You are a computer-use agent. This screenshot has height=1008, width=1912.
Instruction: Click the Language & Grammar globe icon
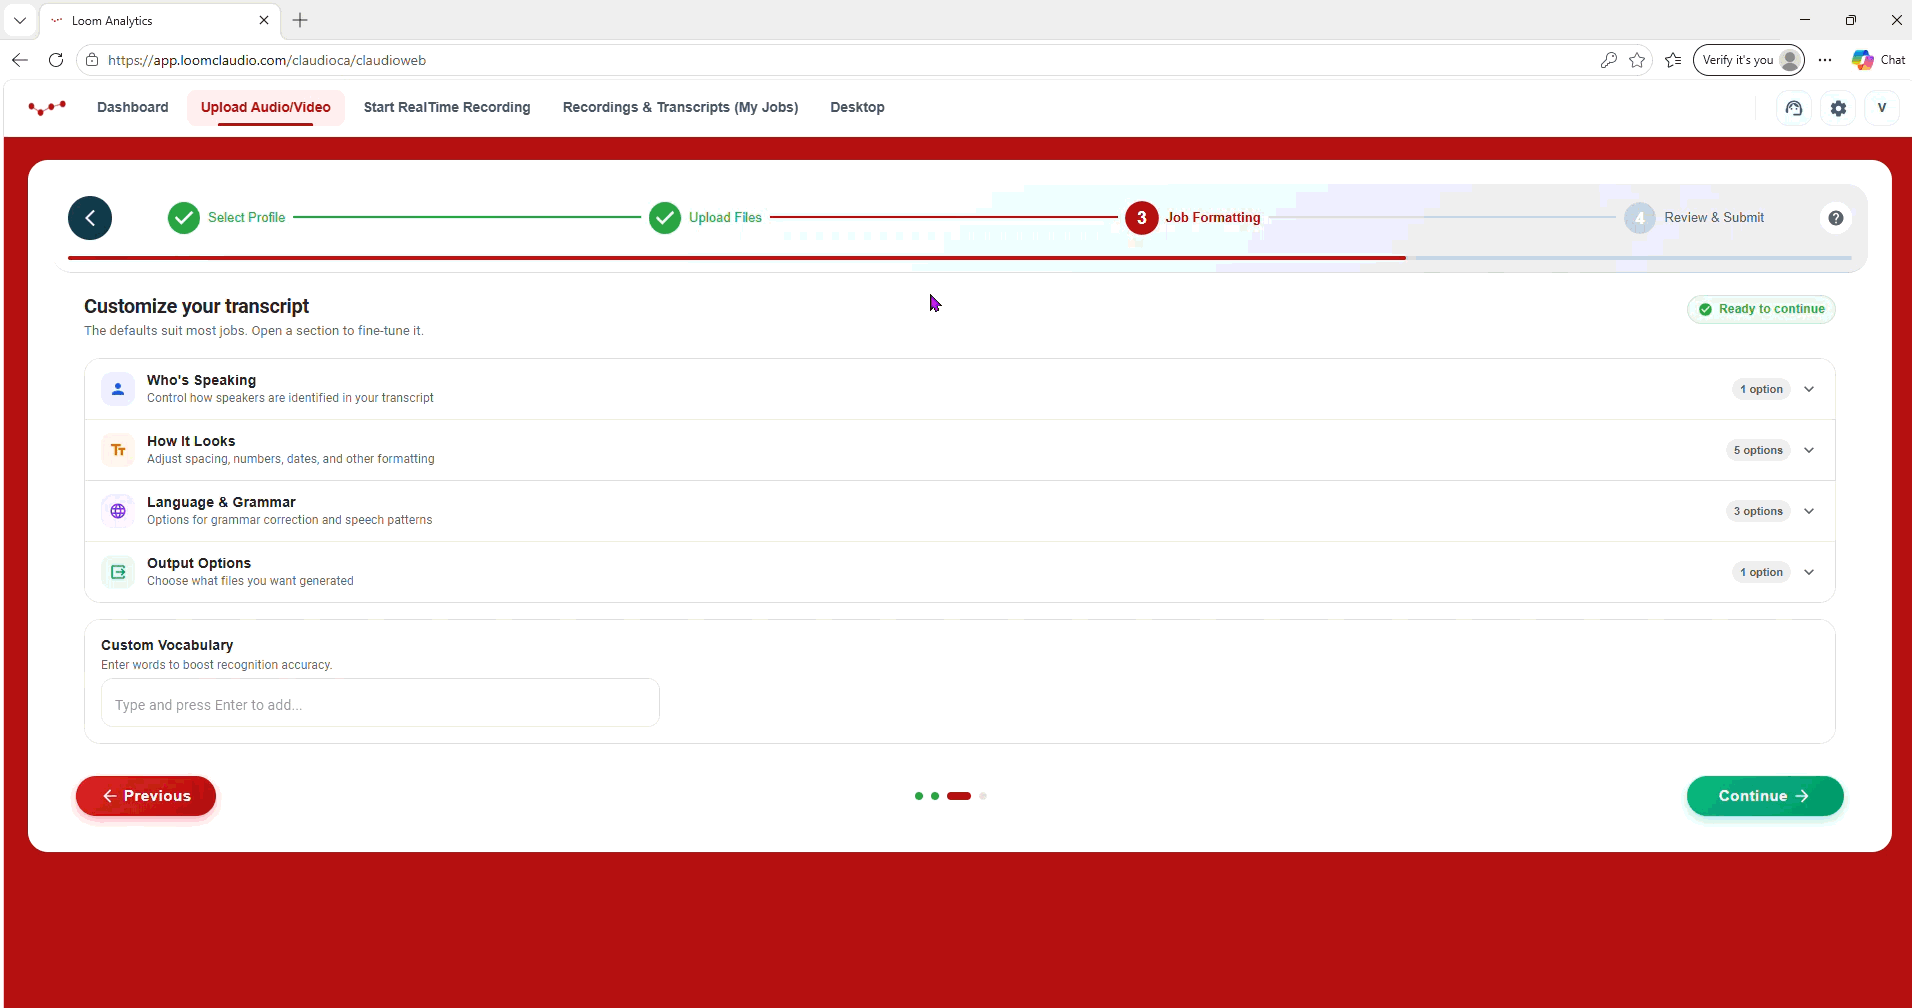point(118,511)
